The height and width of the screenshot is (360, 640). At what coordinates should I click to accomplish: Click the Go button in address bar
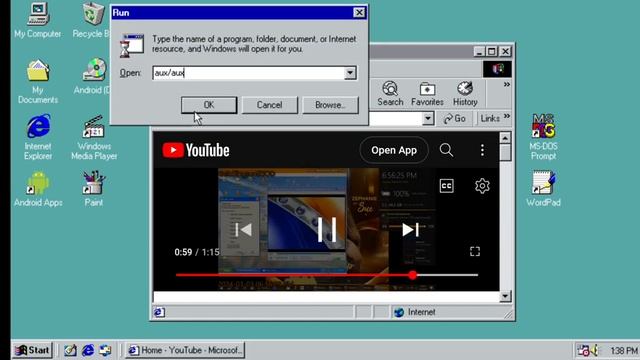455,118
